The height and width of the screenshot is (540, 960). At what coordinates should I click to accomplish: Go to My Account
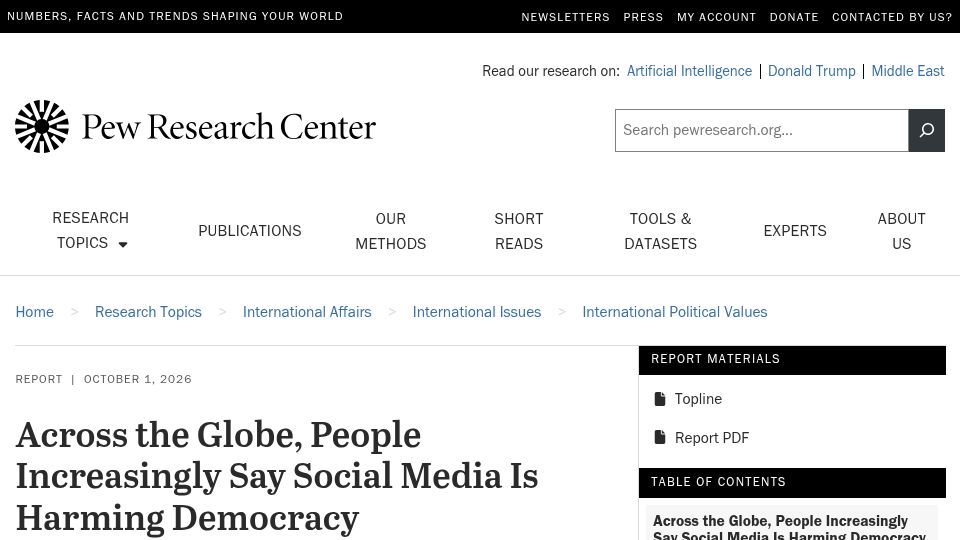[716, 17]
